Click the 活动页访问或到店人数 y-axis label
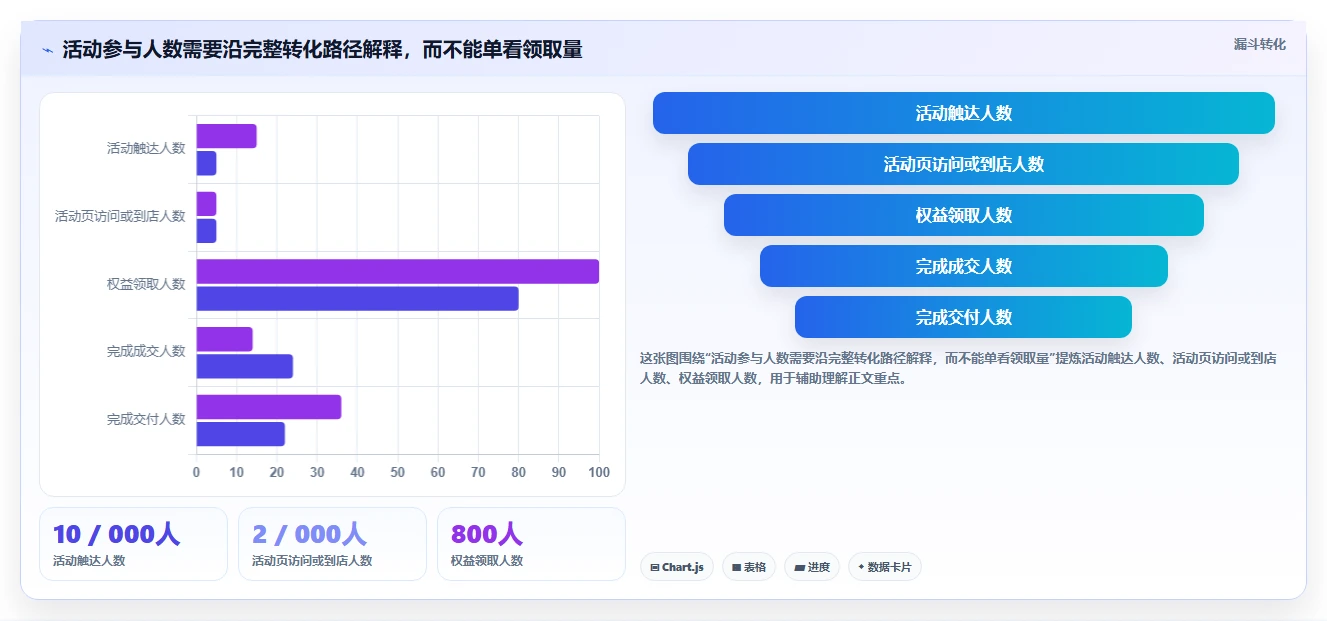Screen dimensions: 1327x621 point(120,216)
